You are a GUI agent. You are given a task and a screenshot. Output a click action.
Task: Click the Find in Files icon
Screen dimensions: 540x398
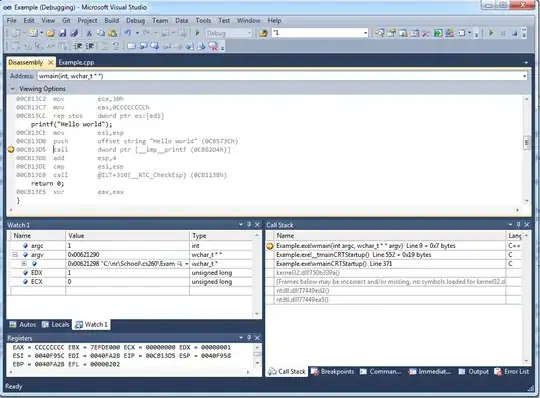pyautogui.click(x=263, y=33)
